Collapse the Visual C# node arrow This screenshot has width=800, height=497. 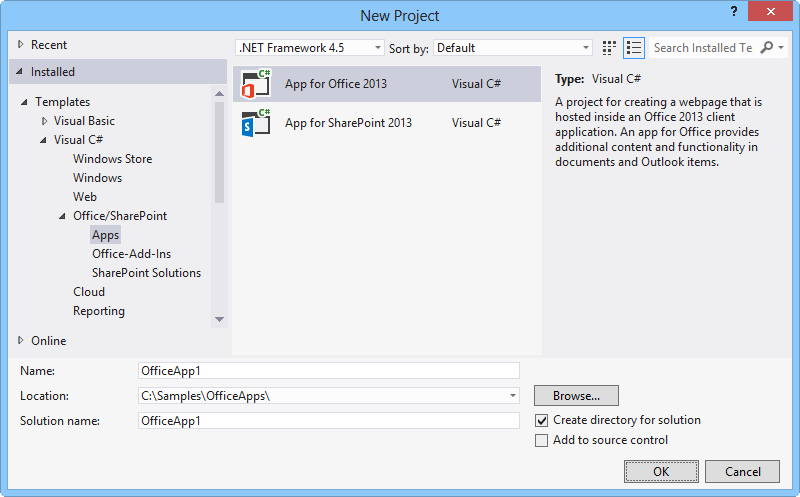tap(43, 140)
